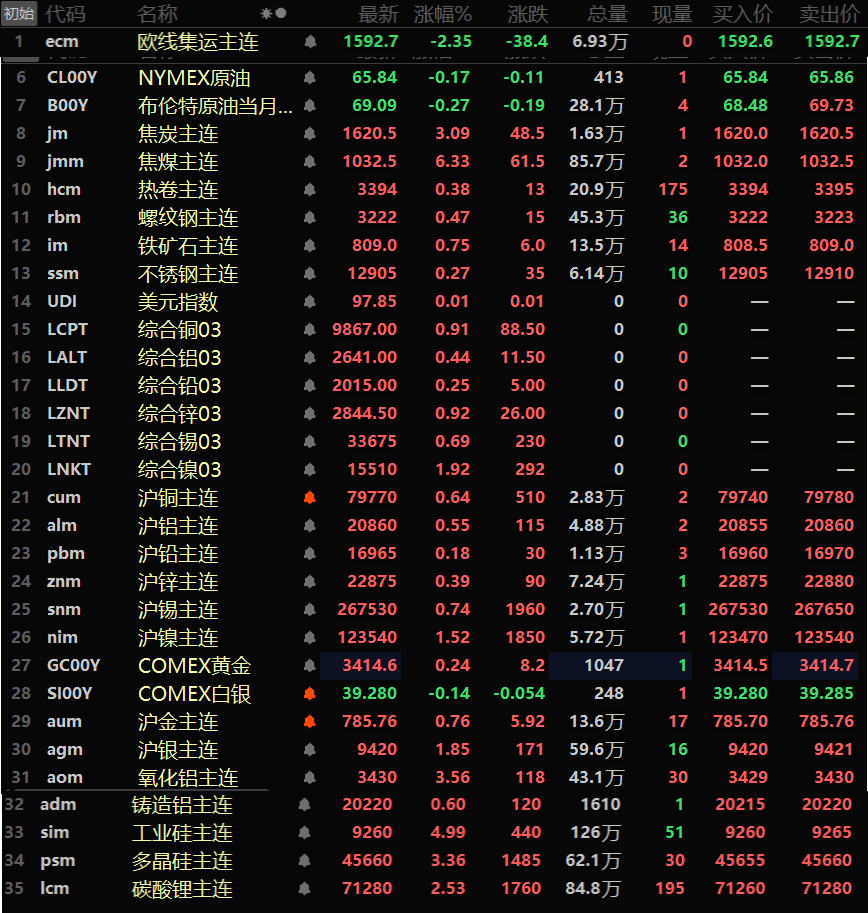This screenshot has height=913, width=868.
Task: Open the 螺纹钢主连 contract name
Action: pos(188,218)
